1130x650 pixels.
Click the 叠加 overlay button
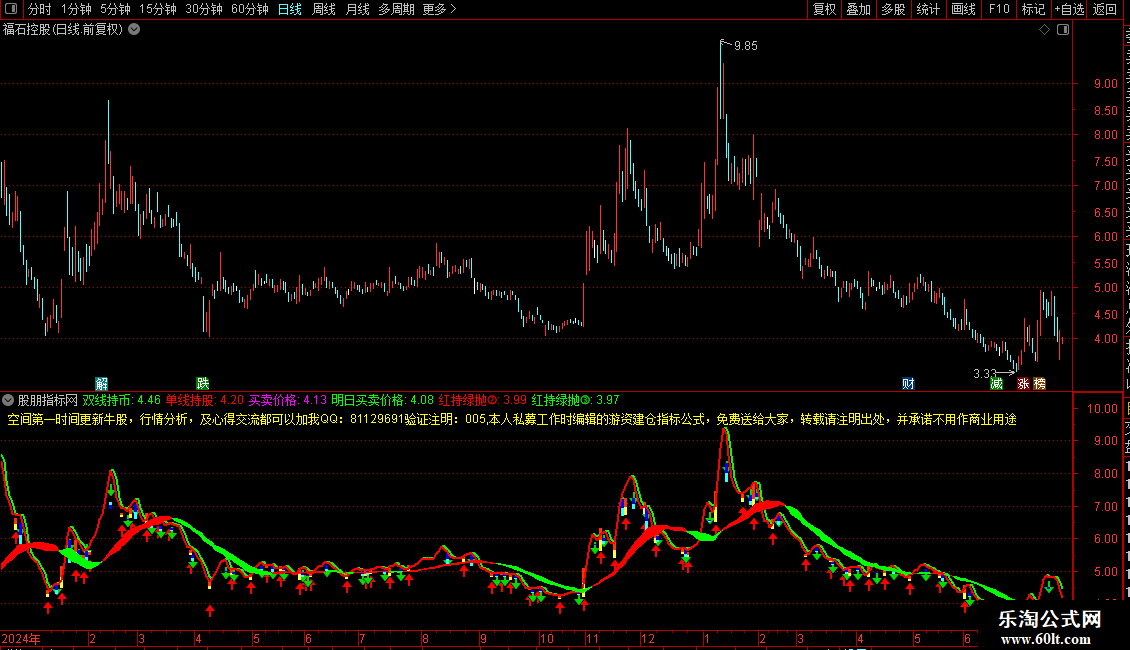[859, 9]
